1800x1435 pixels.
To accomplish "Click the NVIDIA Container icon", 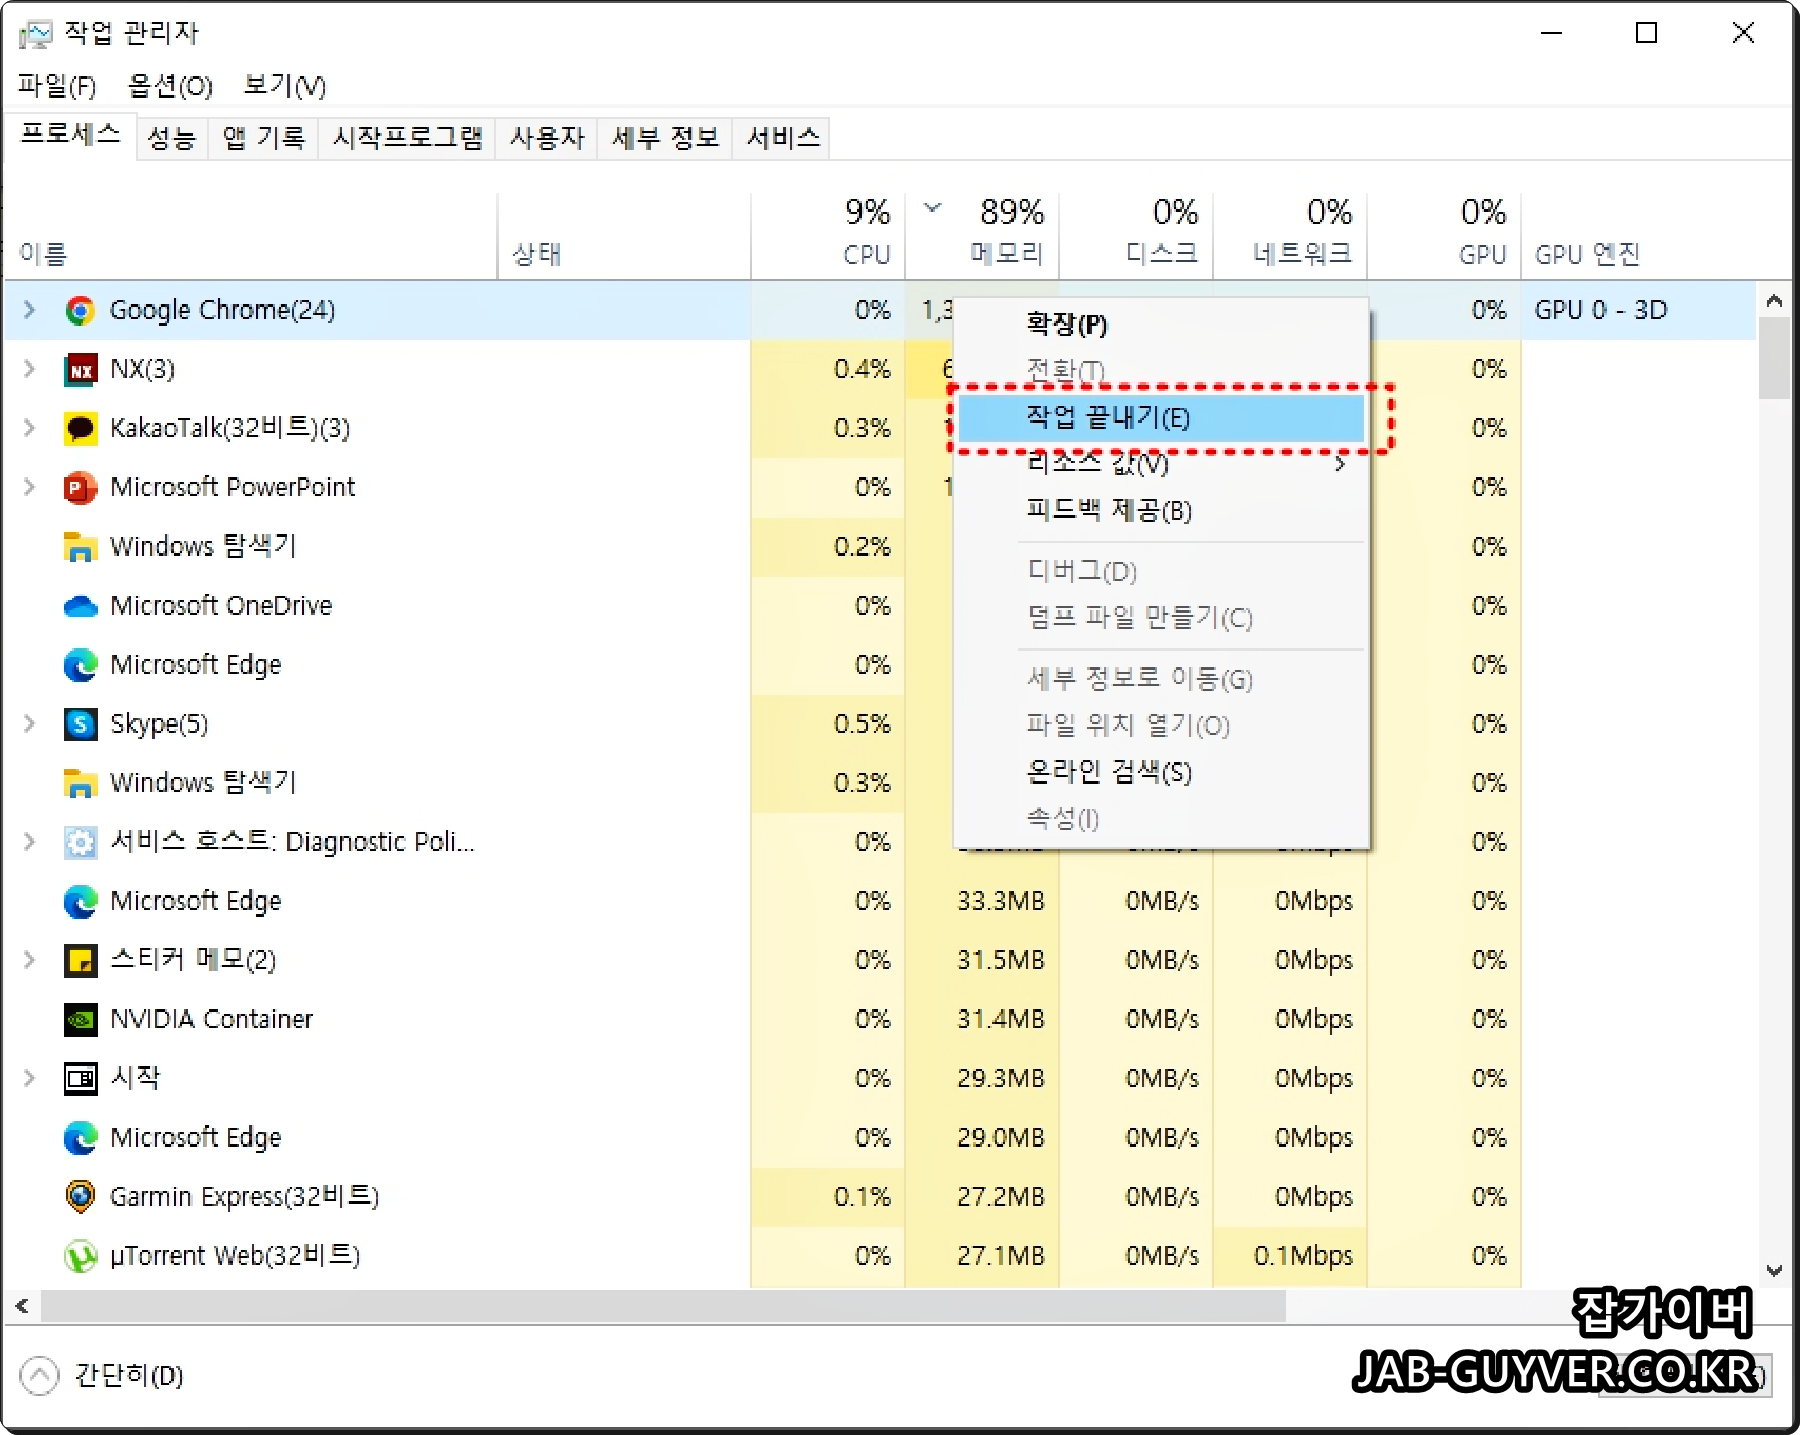I will 80,1020.
